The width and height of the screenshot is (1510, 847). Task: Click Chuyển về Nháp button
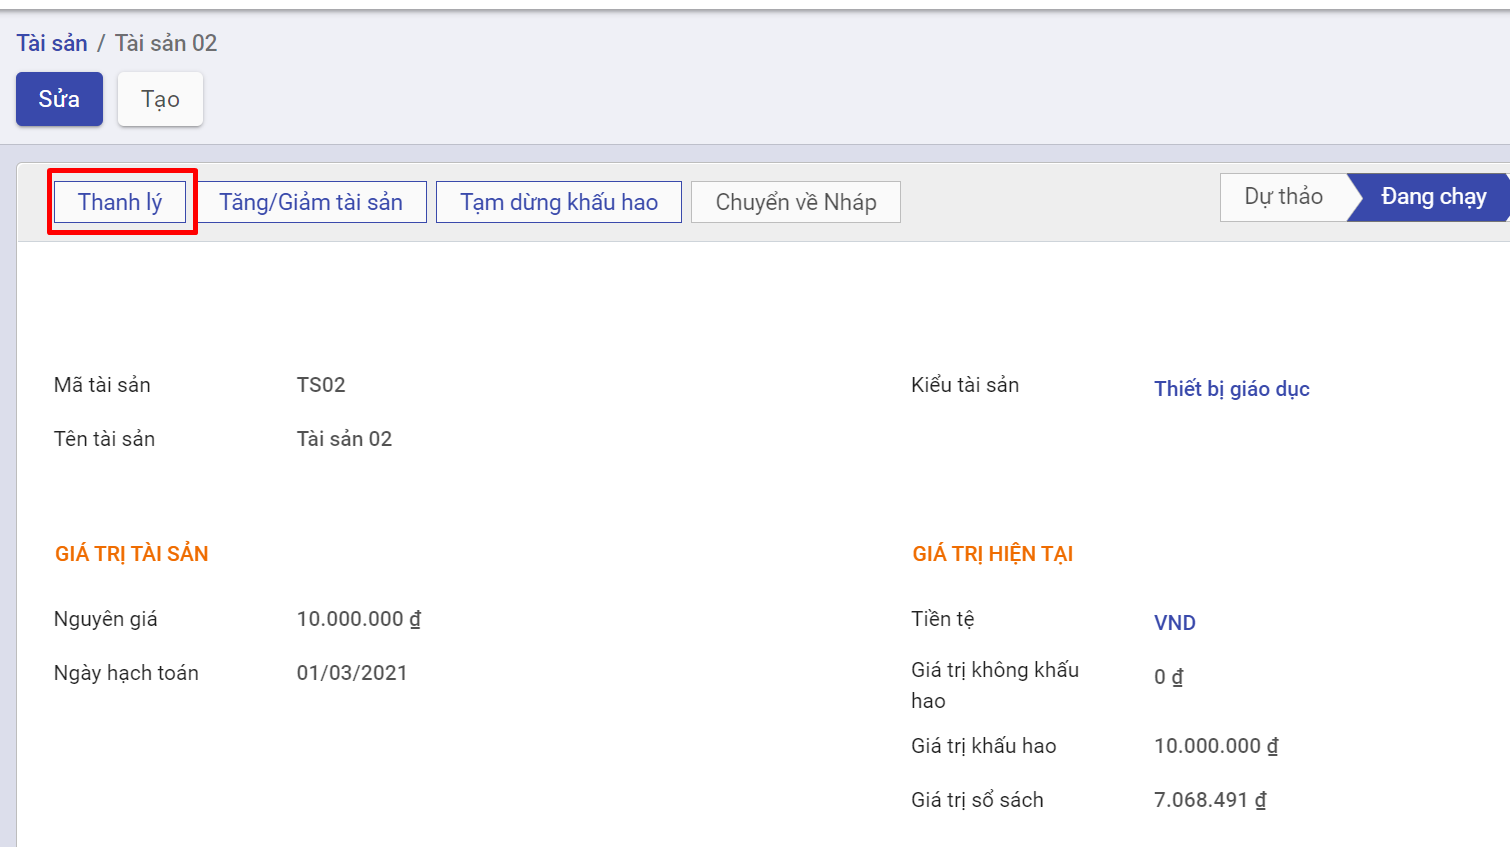(795, 202)
